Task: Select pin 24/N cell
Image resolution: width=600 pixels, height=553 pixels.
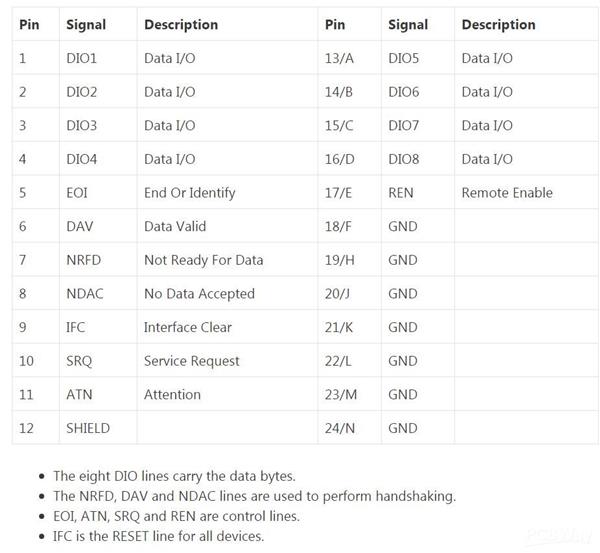Action: click(x=340, y=428)
